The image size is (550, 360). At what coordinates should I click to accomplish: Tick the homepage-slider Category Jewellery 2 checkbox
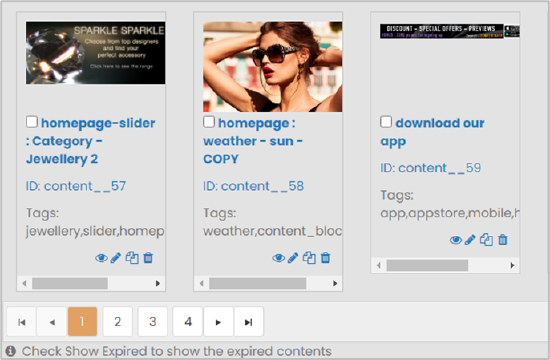[x=32, y=122]
